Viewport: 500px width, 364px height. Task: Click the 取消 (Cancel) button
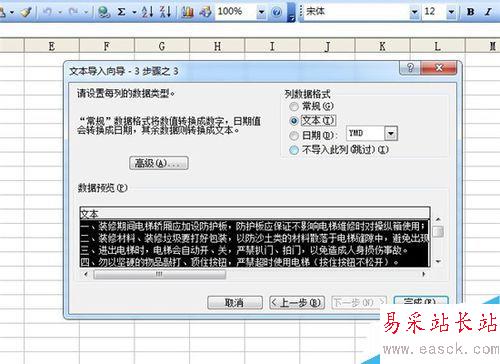point(235,303)
